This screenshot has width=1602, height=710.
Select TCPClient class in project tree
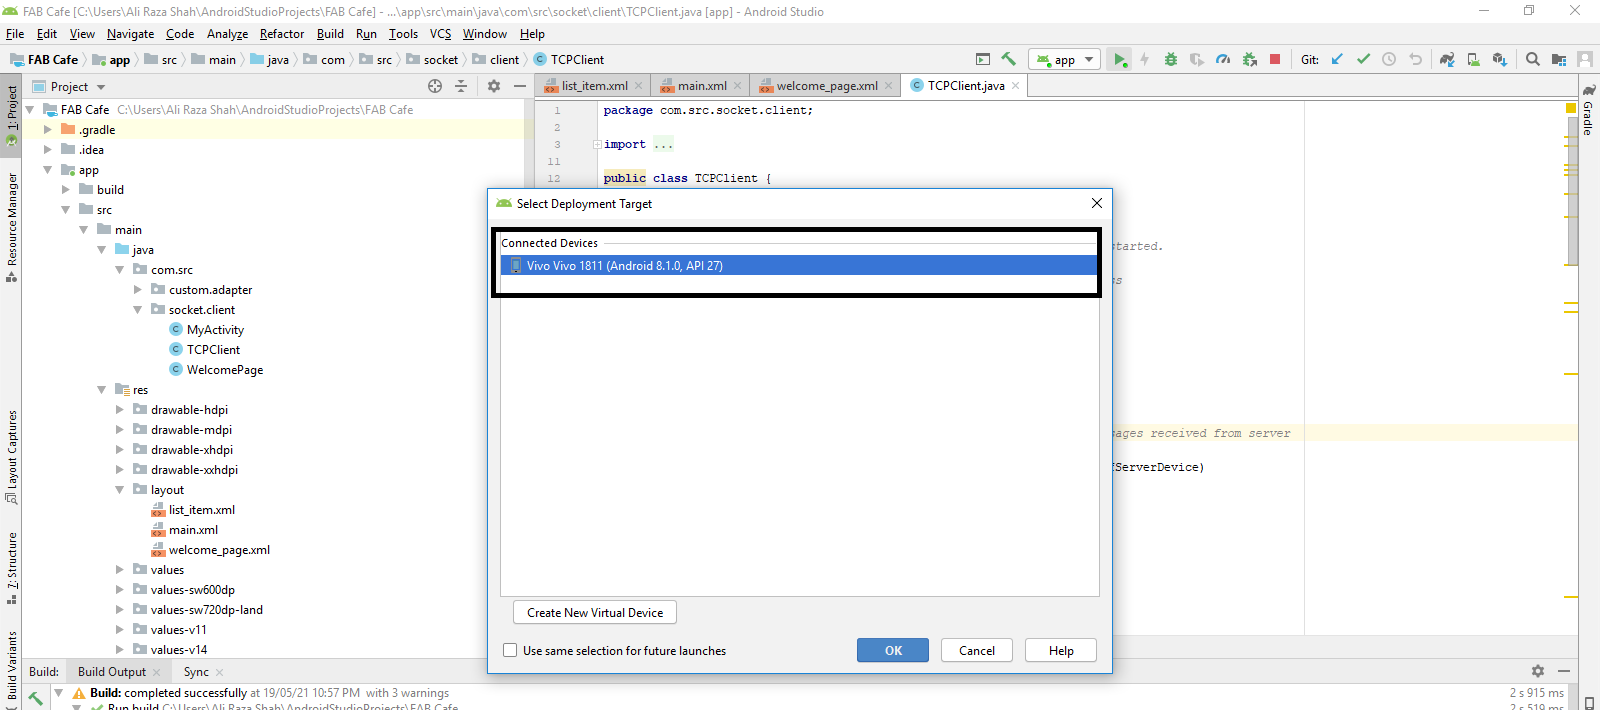(x=213, y=349)
